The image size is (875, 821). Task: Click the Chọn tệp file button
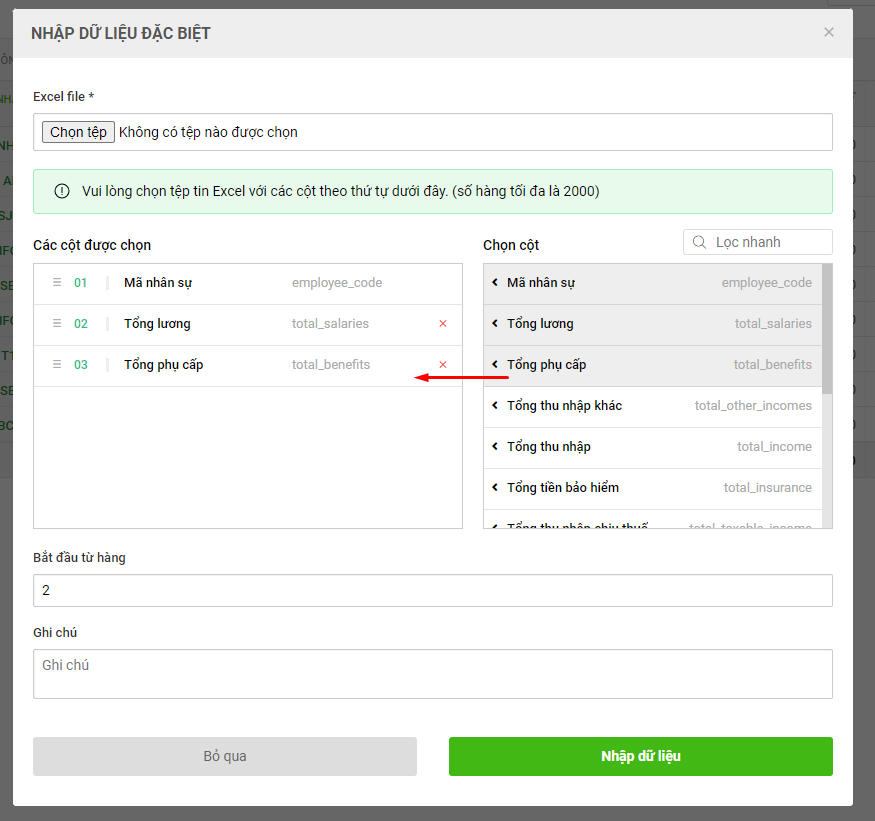[78, 132]
